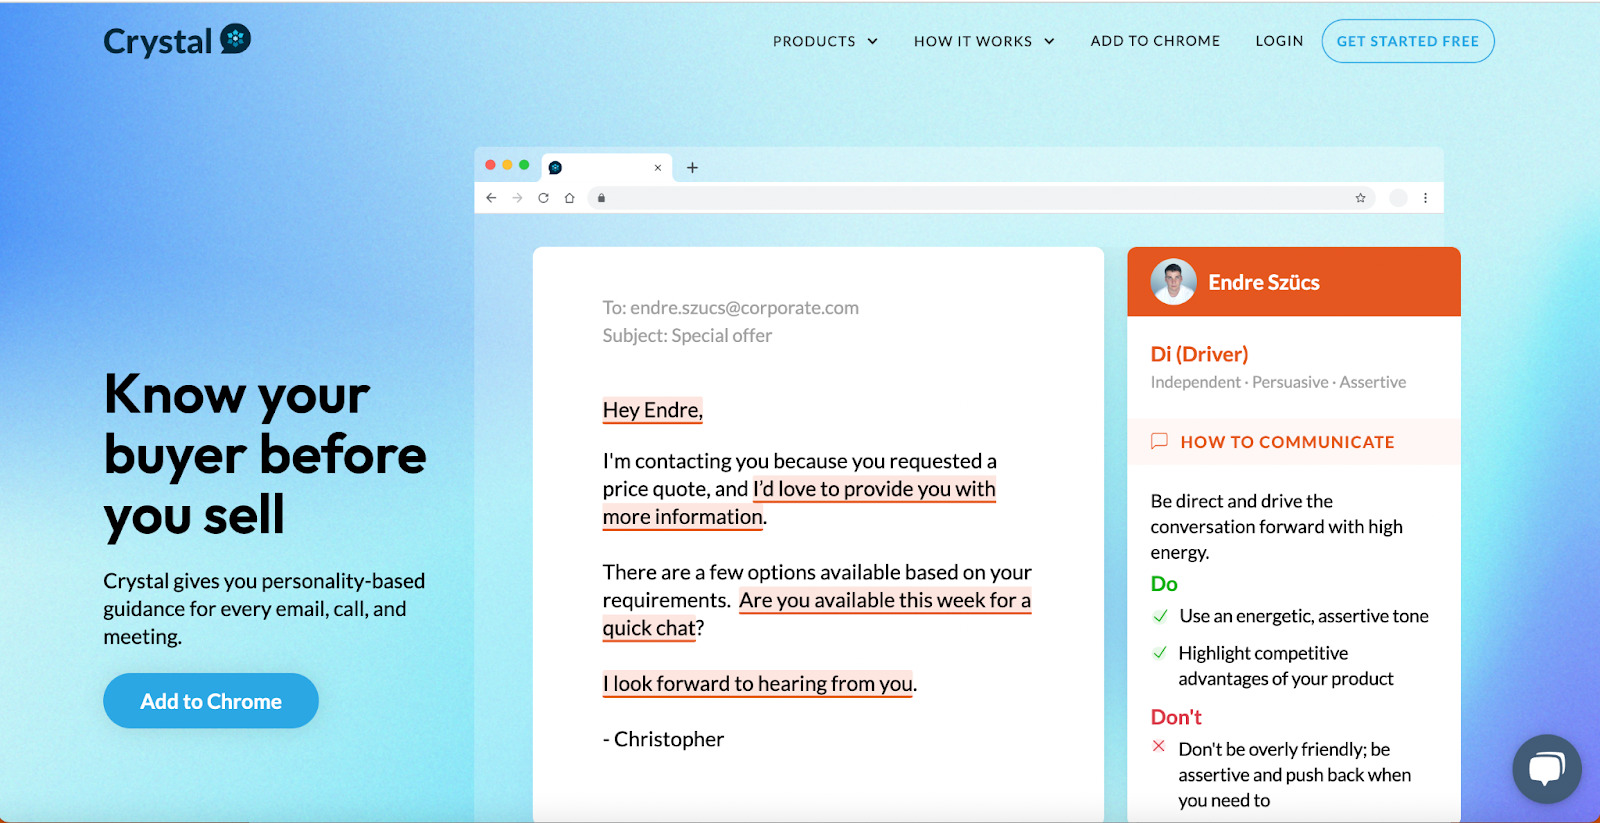The height and width of the screenshot is (823, 1600).
Task: Click the Di (Driver) personality label
Action: point(1199,354)
